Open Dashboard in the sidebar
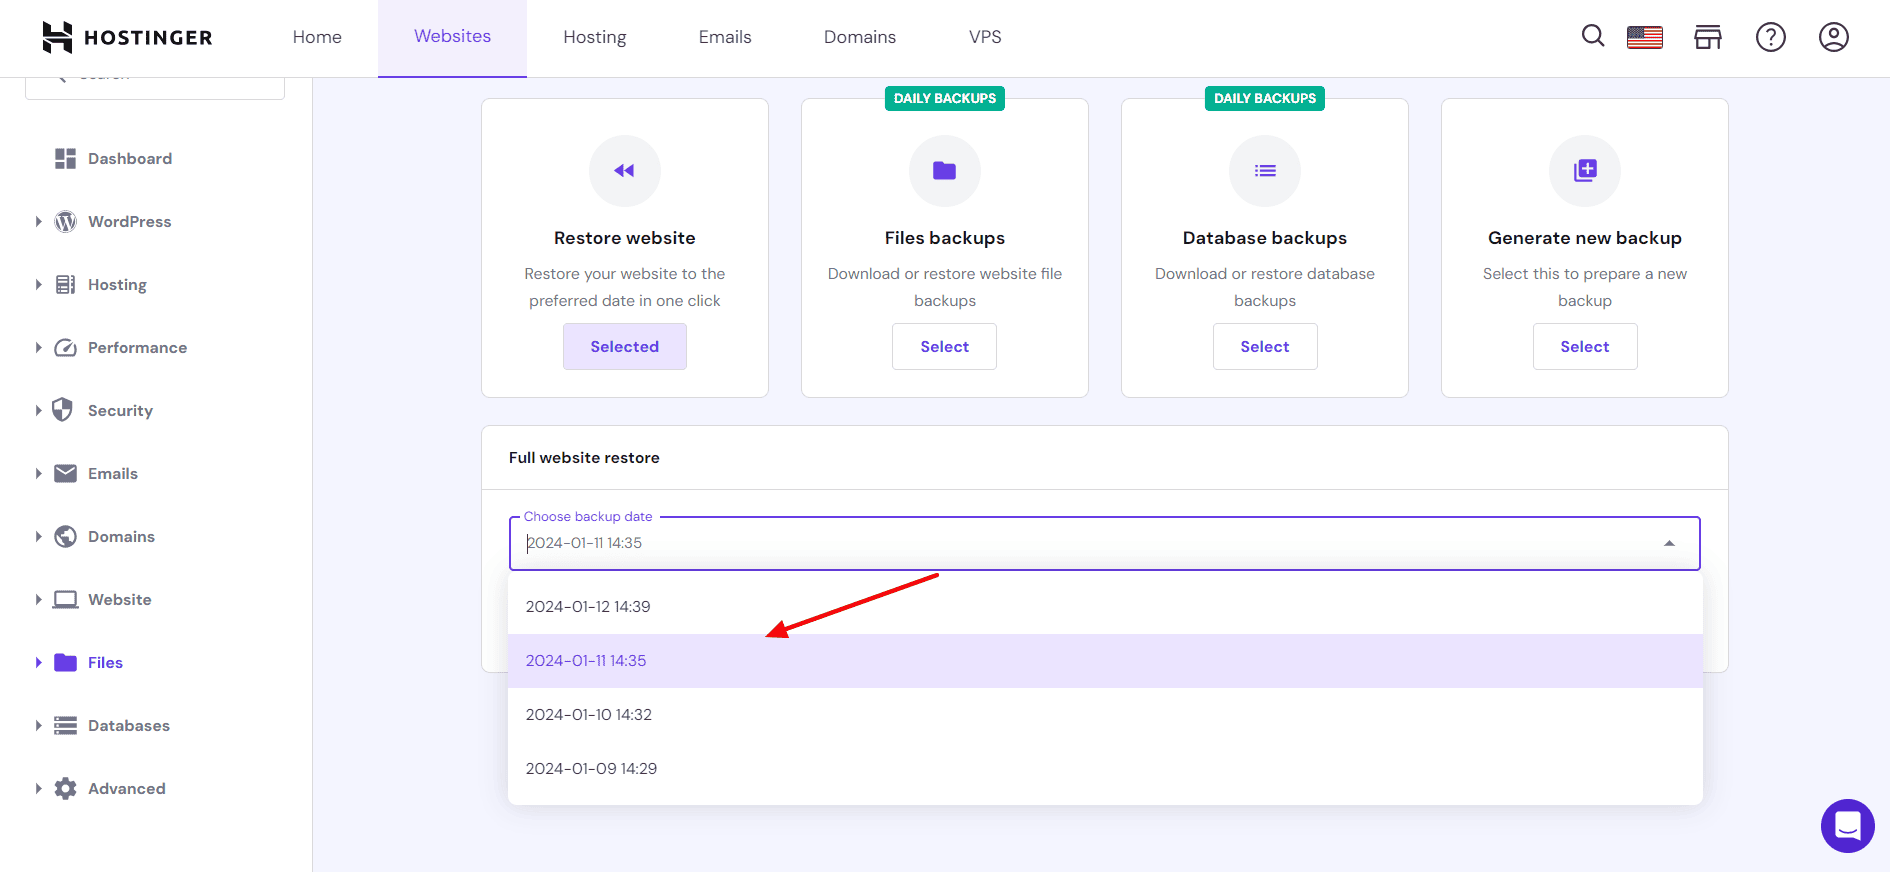1890x872 pixels. [x=129, y=159]
